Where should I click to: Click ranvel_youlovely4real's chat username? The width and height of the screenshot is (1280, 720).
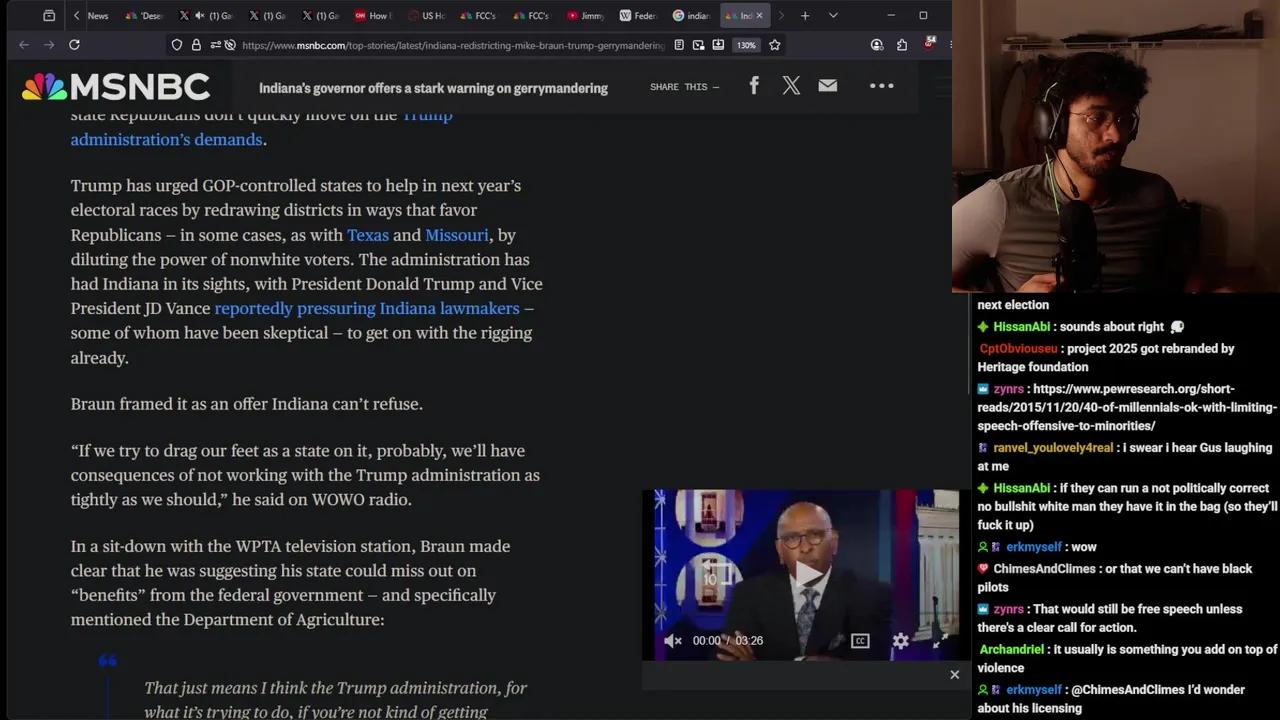tap(1052, 448)
